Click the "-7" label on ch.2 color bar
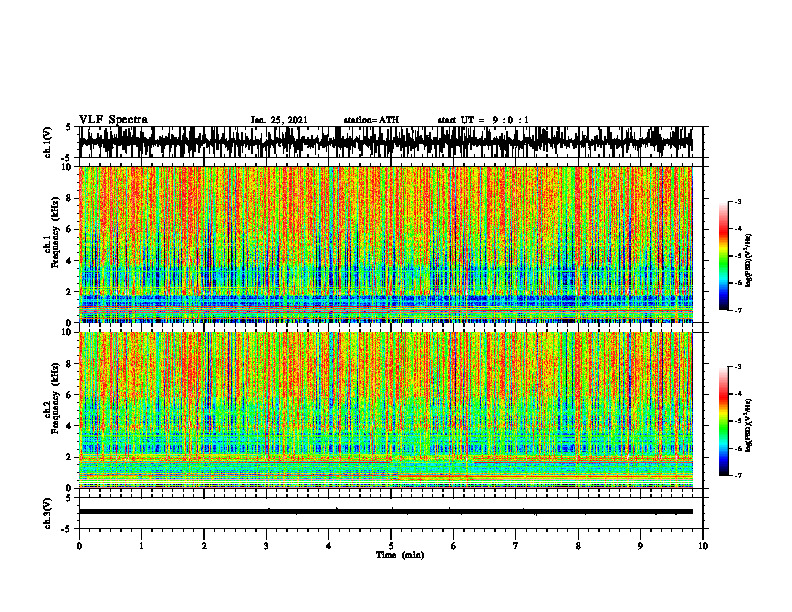 737,475
